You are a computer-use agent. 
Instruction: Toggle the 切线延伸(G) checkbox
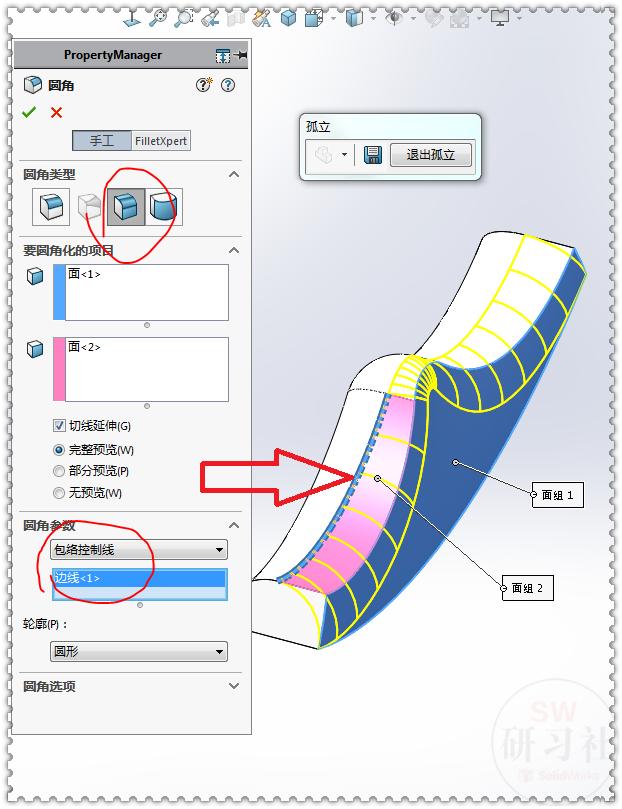59,426
